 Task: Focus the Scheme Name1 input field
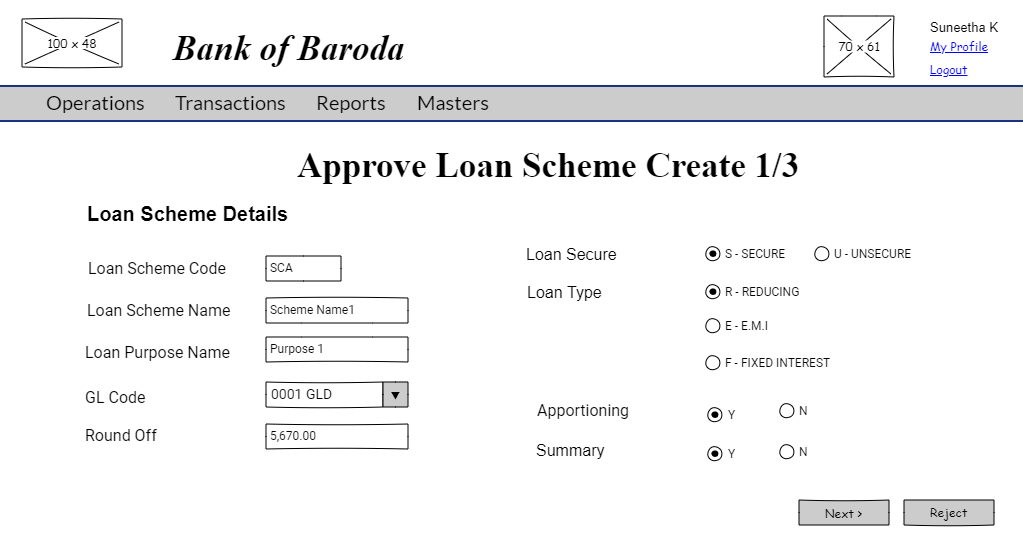point(336,310)
